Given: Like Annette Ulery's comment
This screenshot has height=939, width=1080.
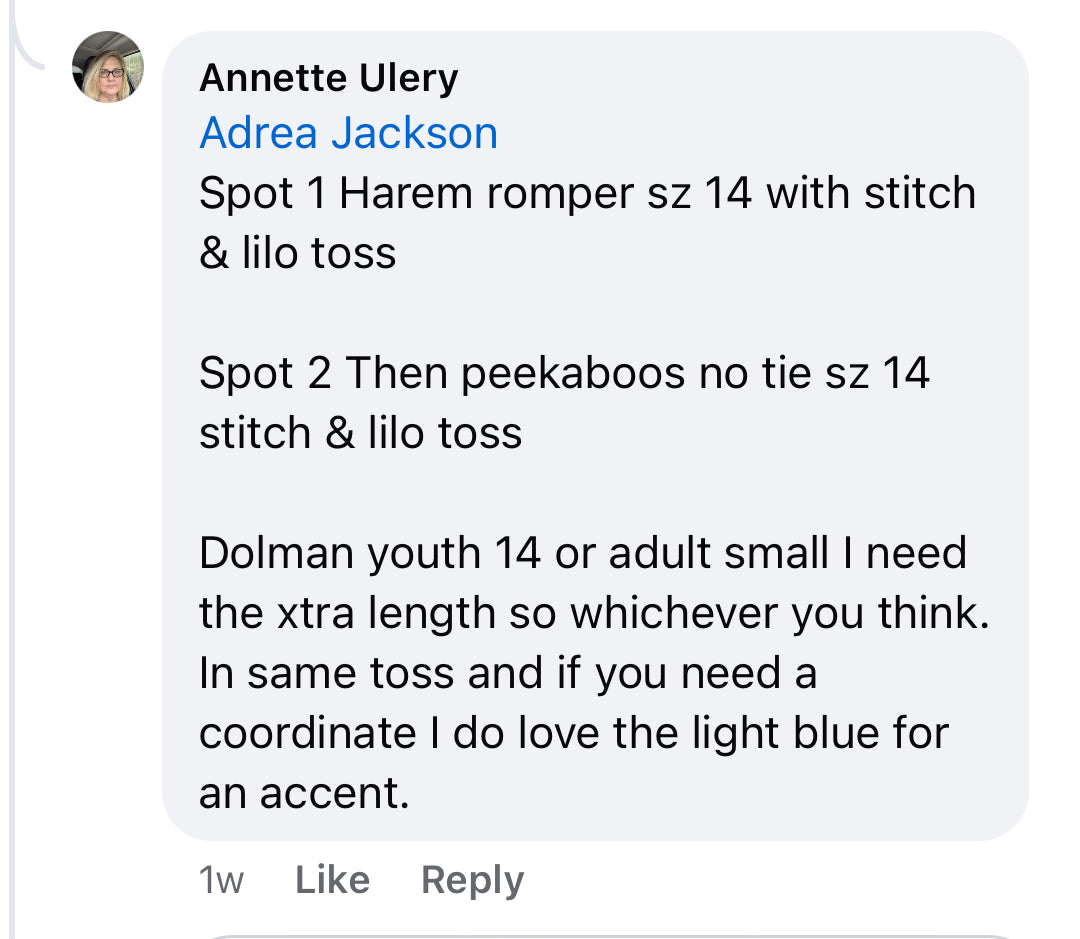Looking at the screenshot, I should coord(332,880).
